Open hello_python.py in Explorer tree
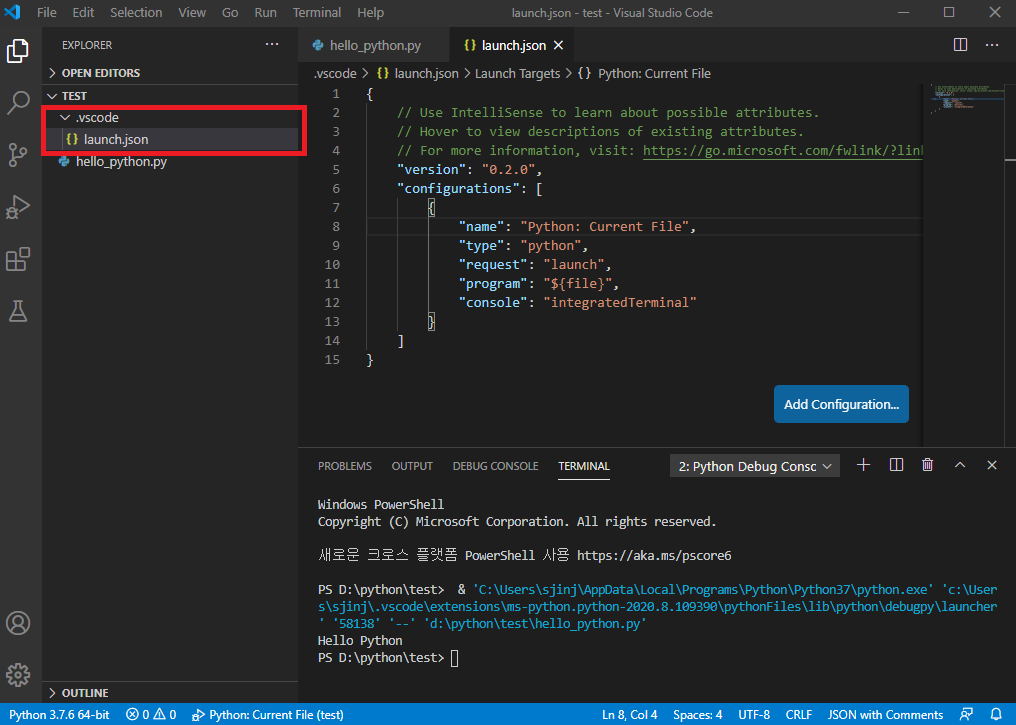The height and width of the screenshot is (725, 1016). (x=171, y=161)
